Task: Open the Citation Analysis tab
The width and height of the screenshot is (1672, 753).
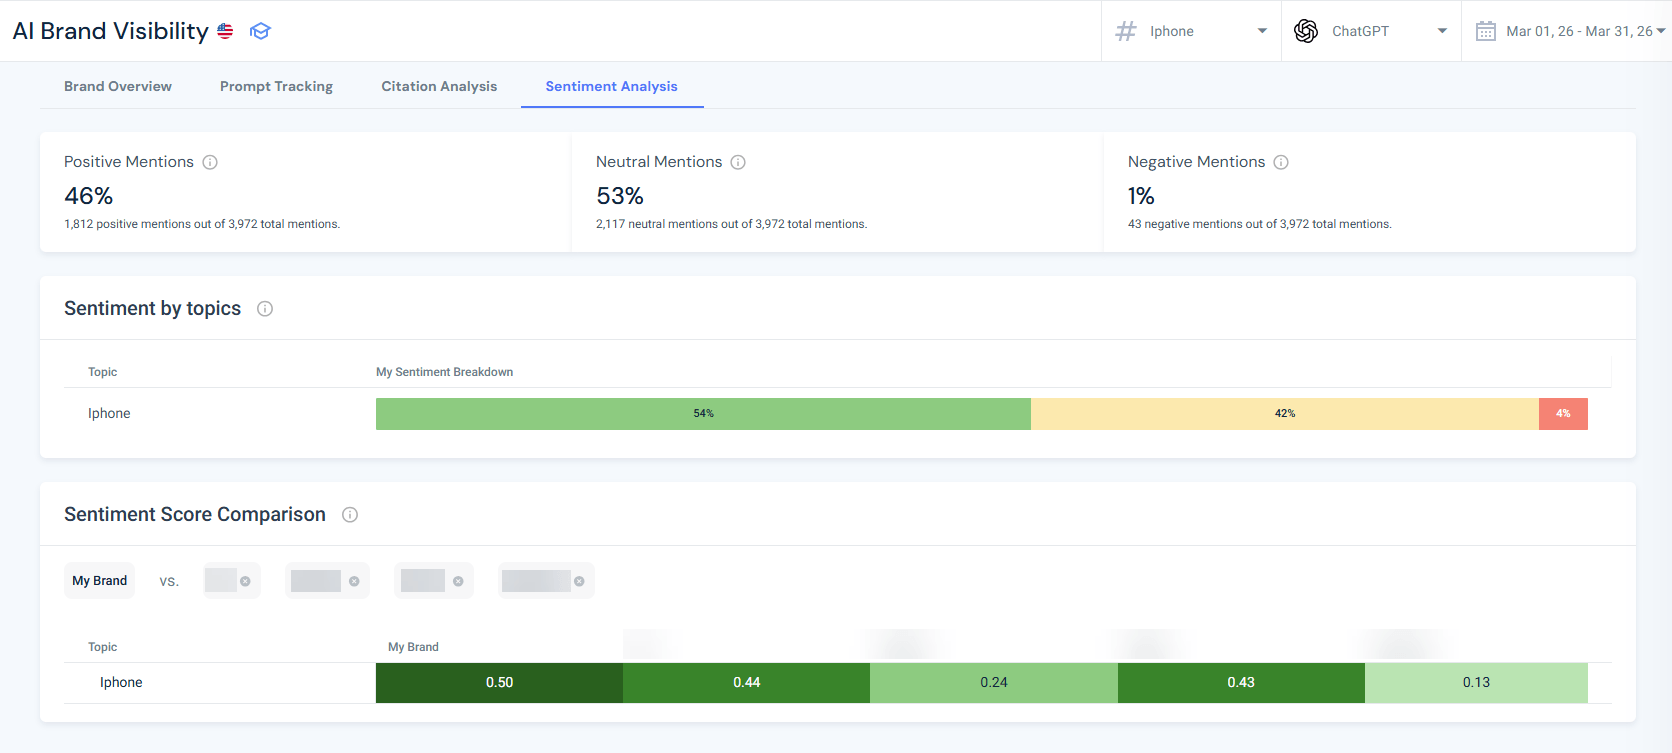Action: pos(439,86)
